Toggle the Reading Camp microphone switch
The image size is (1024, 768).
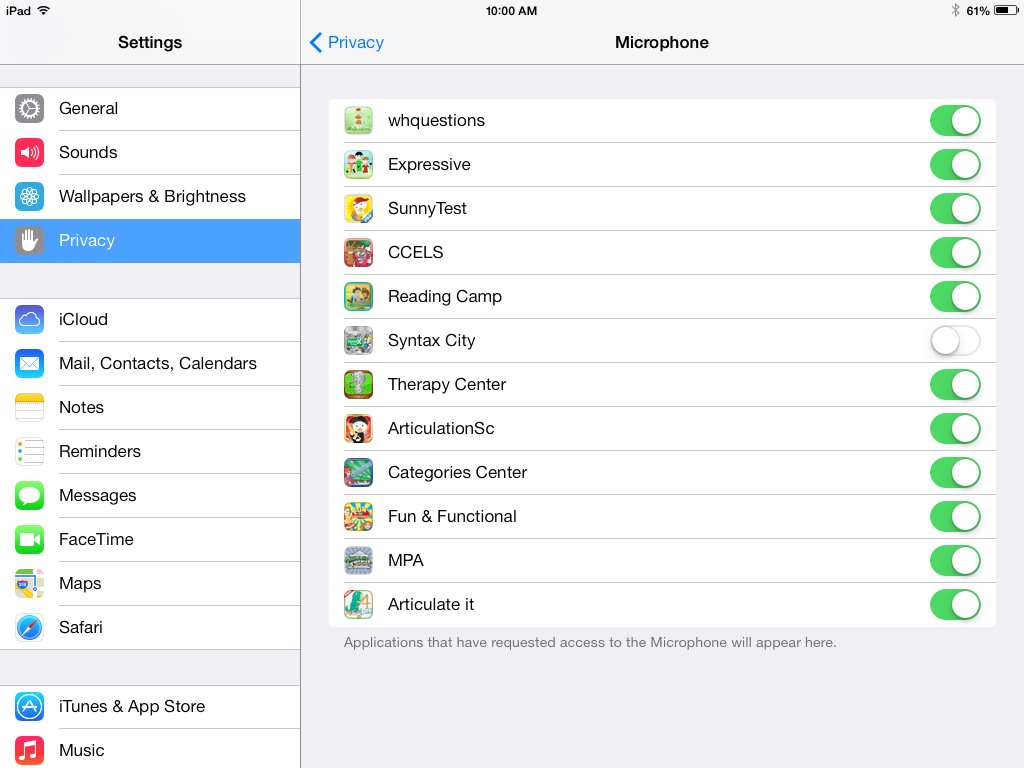tap(955, 296)
